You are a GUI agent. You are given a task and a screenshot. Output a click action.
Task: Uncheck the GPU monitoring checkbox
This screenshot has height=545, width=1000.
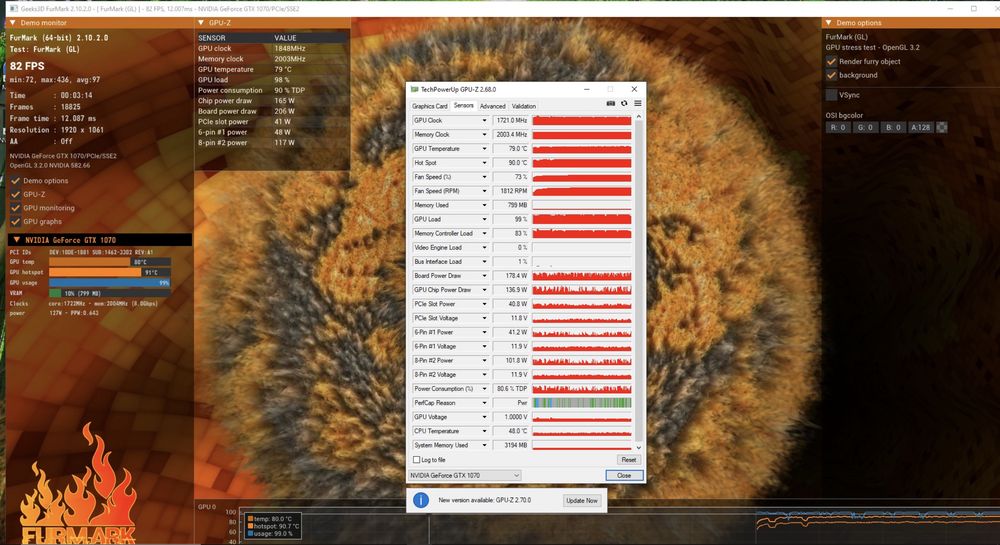pos(16,208)
